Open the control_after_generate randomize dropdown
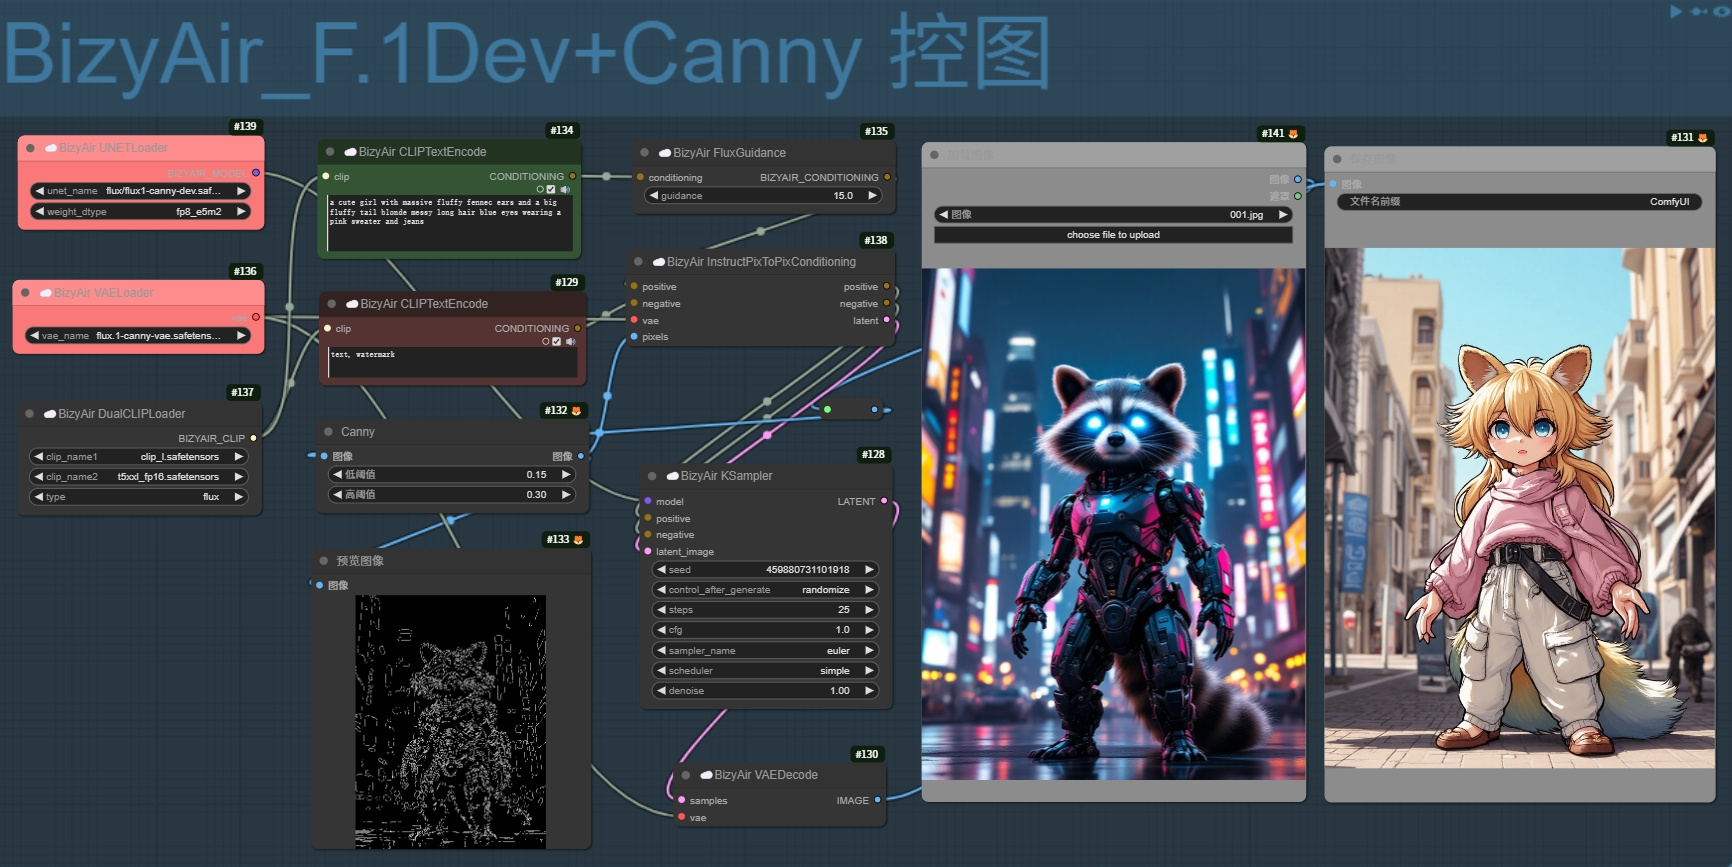The image size is (1732, 867). point(765,590)
